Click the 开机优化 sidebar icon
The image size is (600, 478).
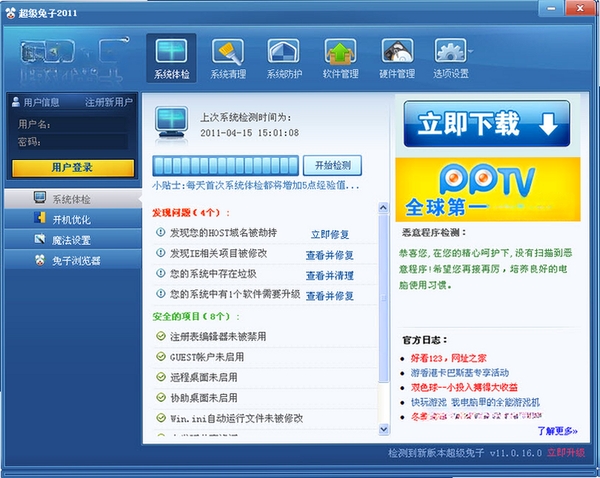pyautogui.click(x=40, y=218)
